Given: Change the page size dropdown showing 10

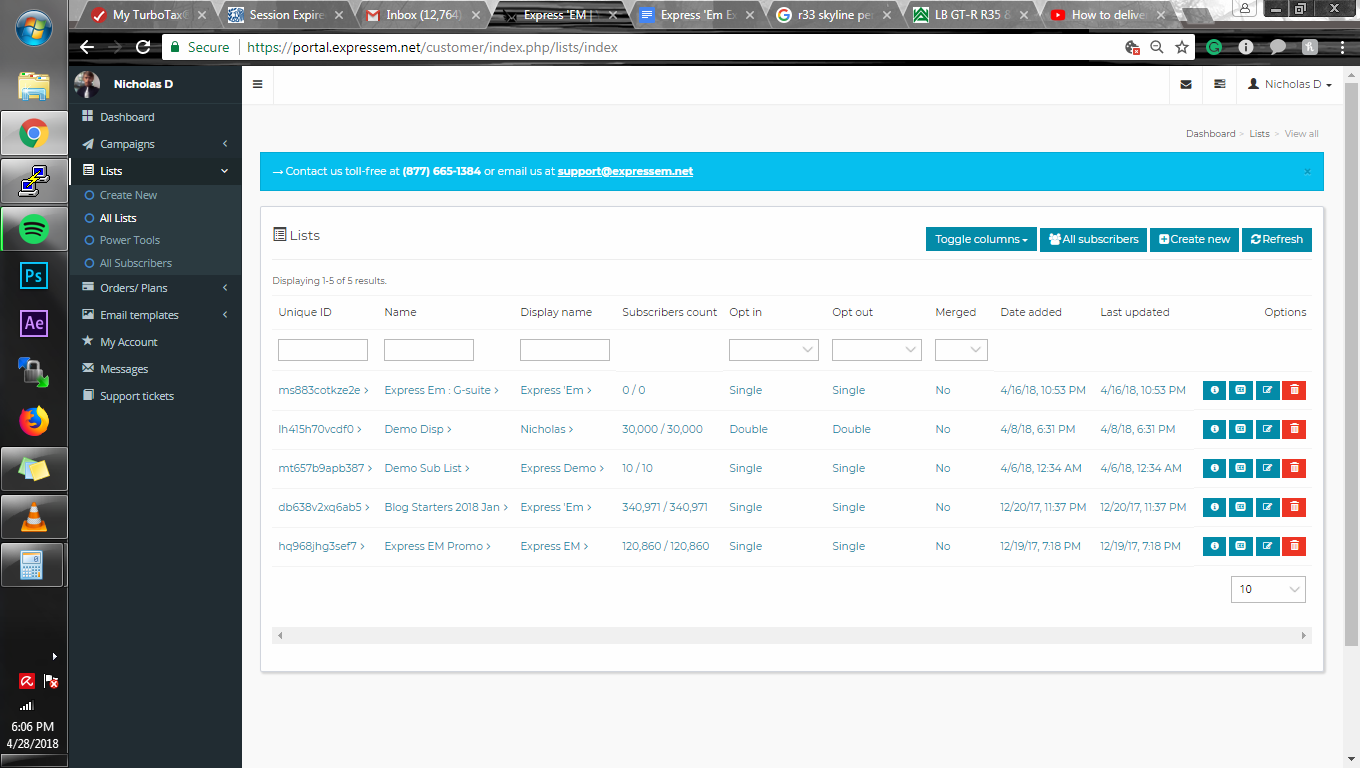Looking at the screenshot, I should tap(1268, 589).
